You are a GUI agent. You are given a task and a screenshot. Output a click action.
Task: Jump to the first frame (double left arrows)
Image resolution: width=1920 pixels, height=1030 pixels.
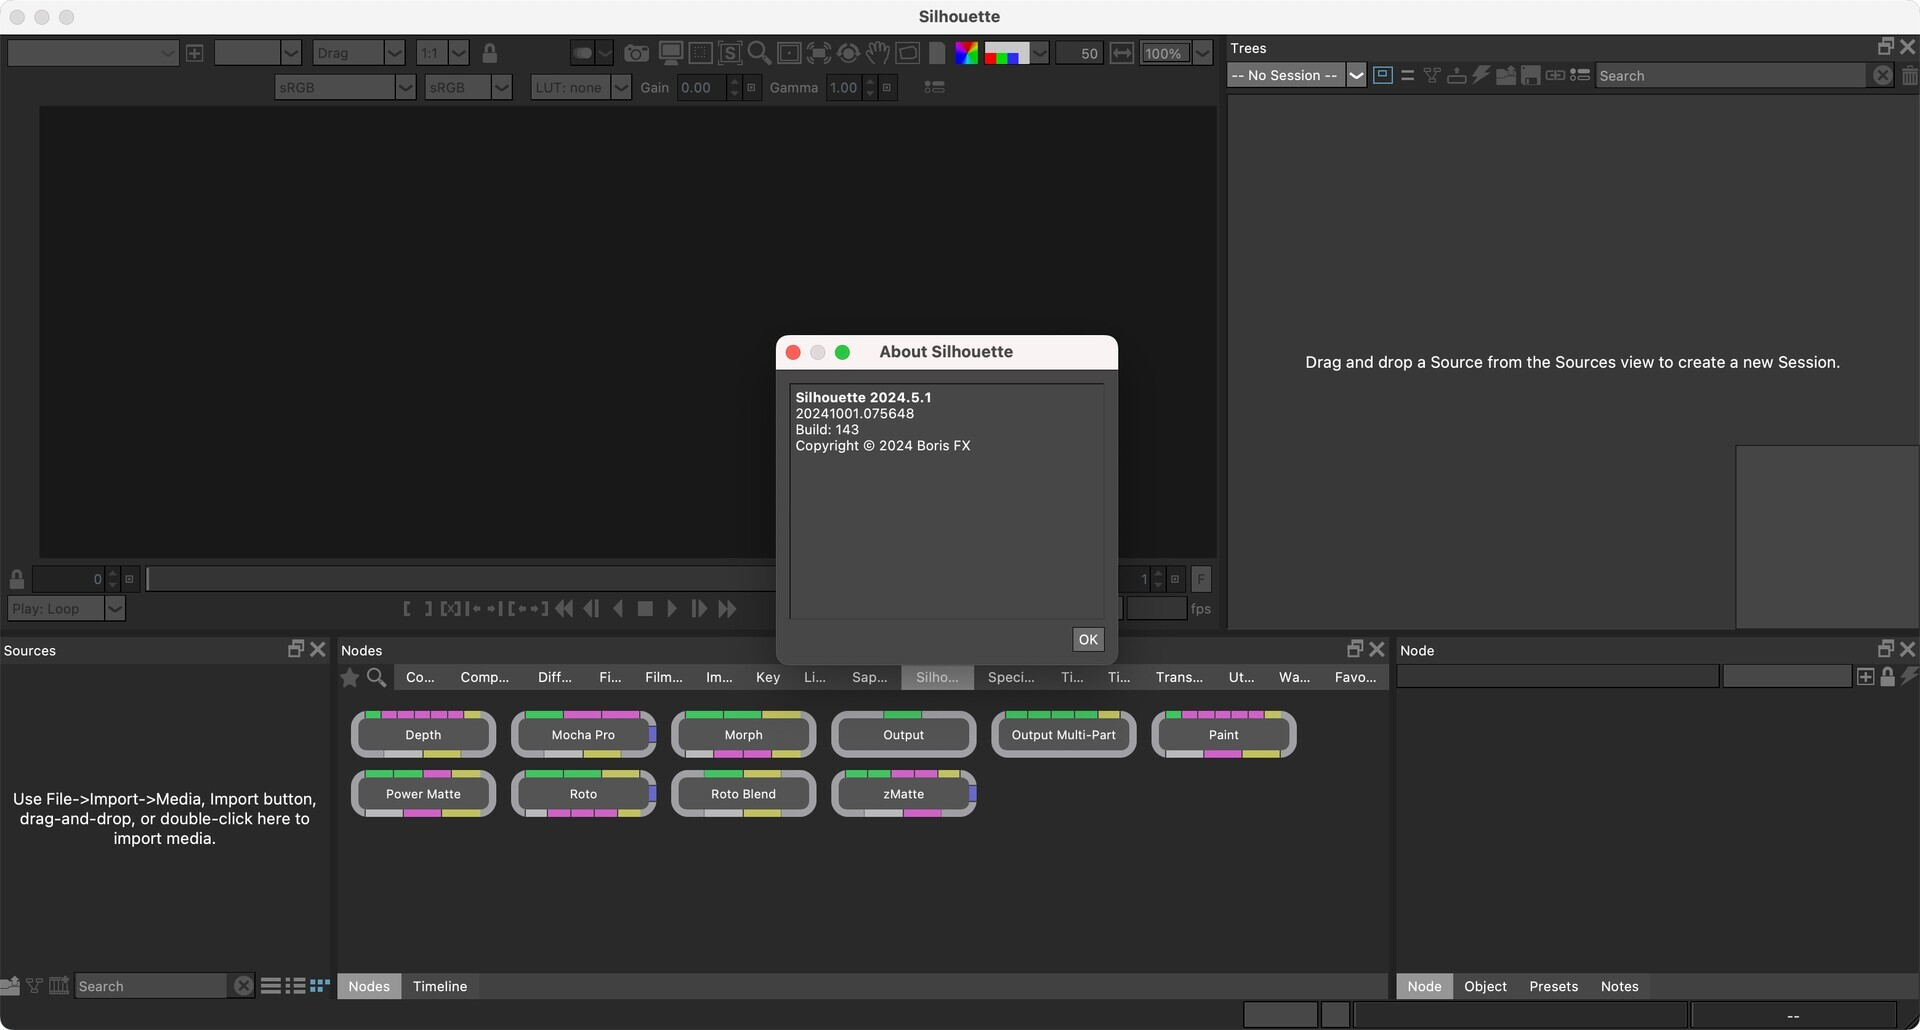[x=564, y=608]
